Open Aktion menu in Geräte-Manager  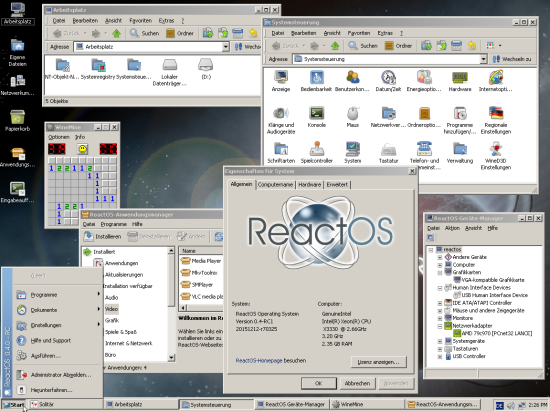pyautogui.click(x=452, y=228)
